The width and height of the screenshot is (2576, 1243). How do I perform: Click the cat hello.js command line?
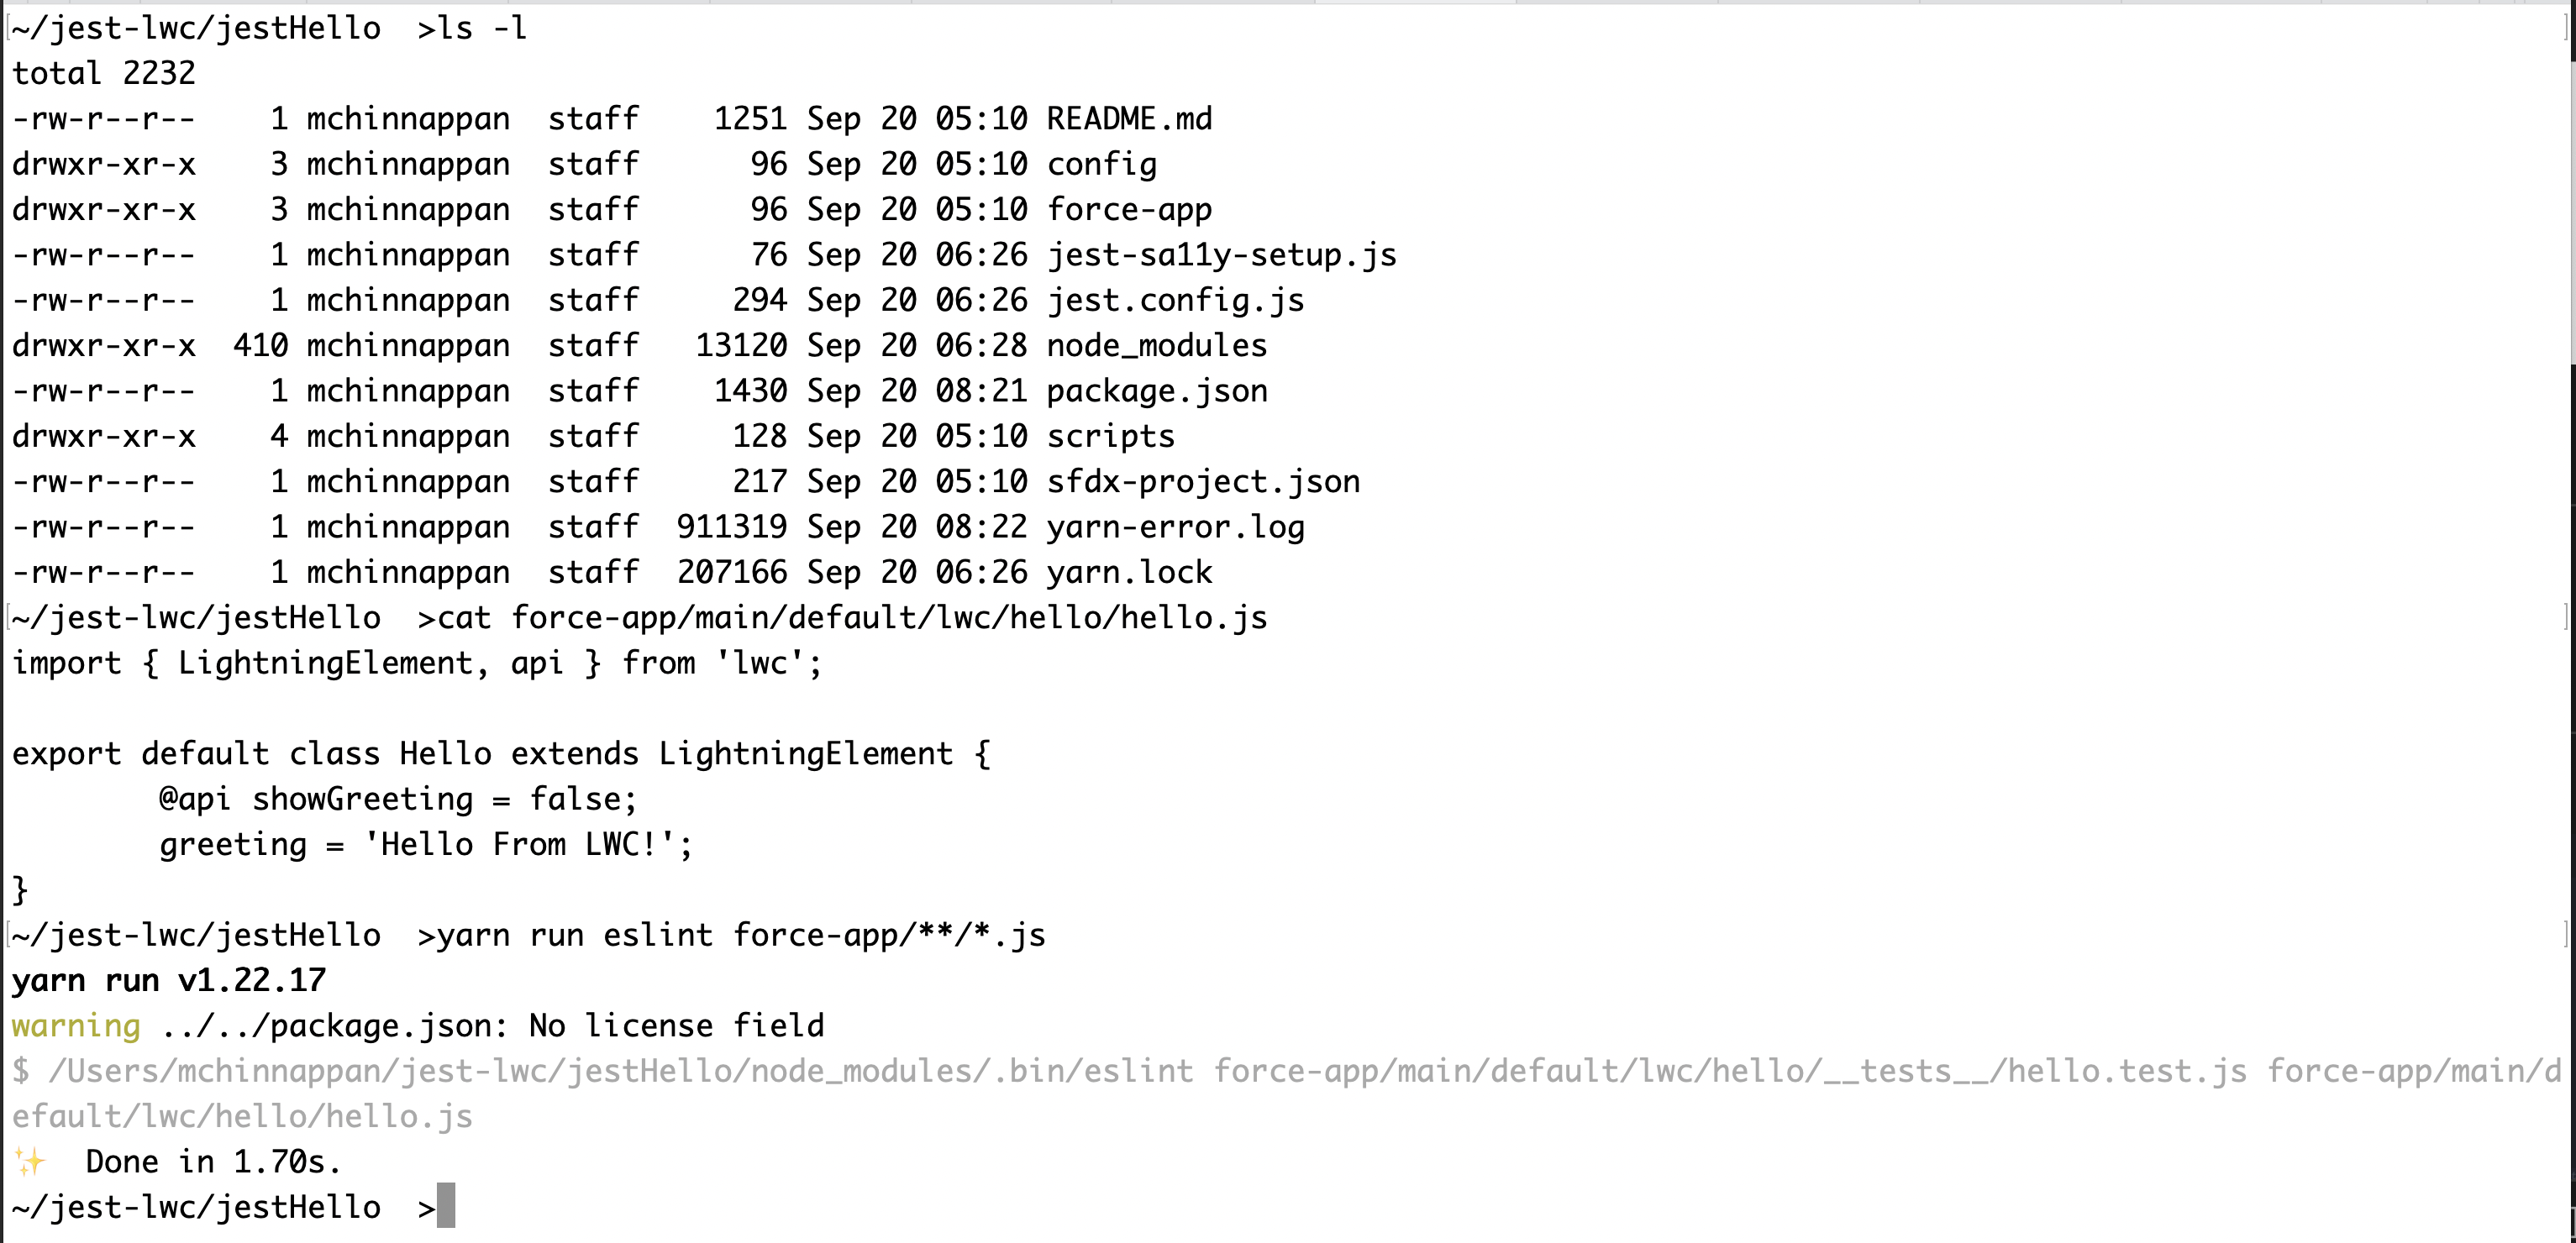click(x=852, y=618)
